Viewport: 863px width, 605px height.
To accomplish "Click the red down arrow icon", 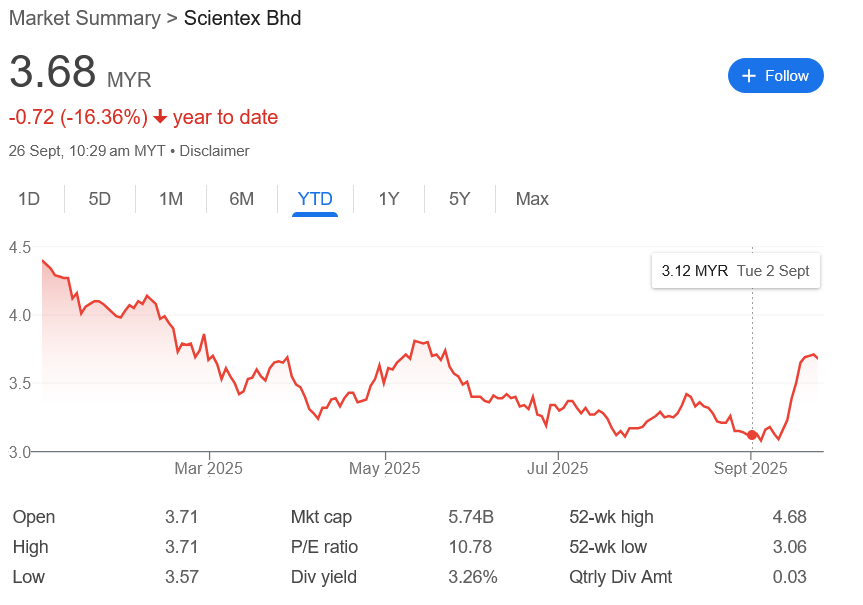I will 160,118.
